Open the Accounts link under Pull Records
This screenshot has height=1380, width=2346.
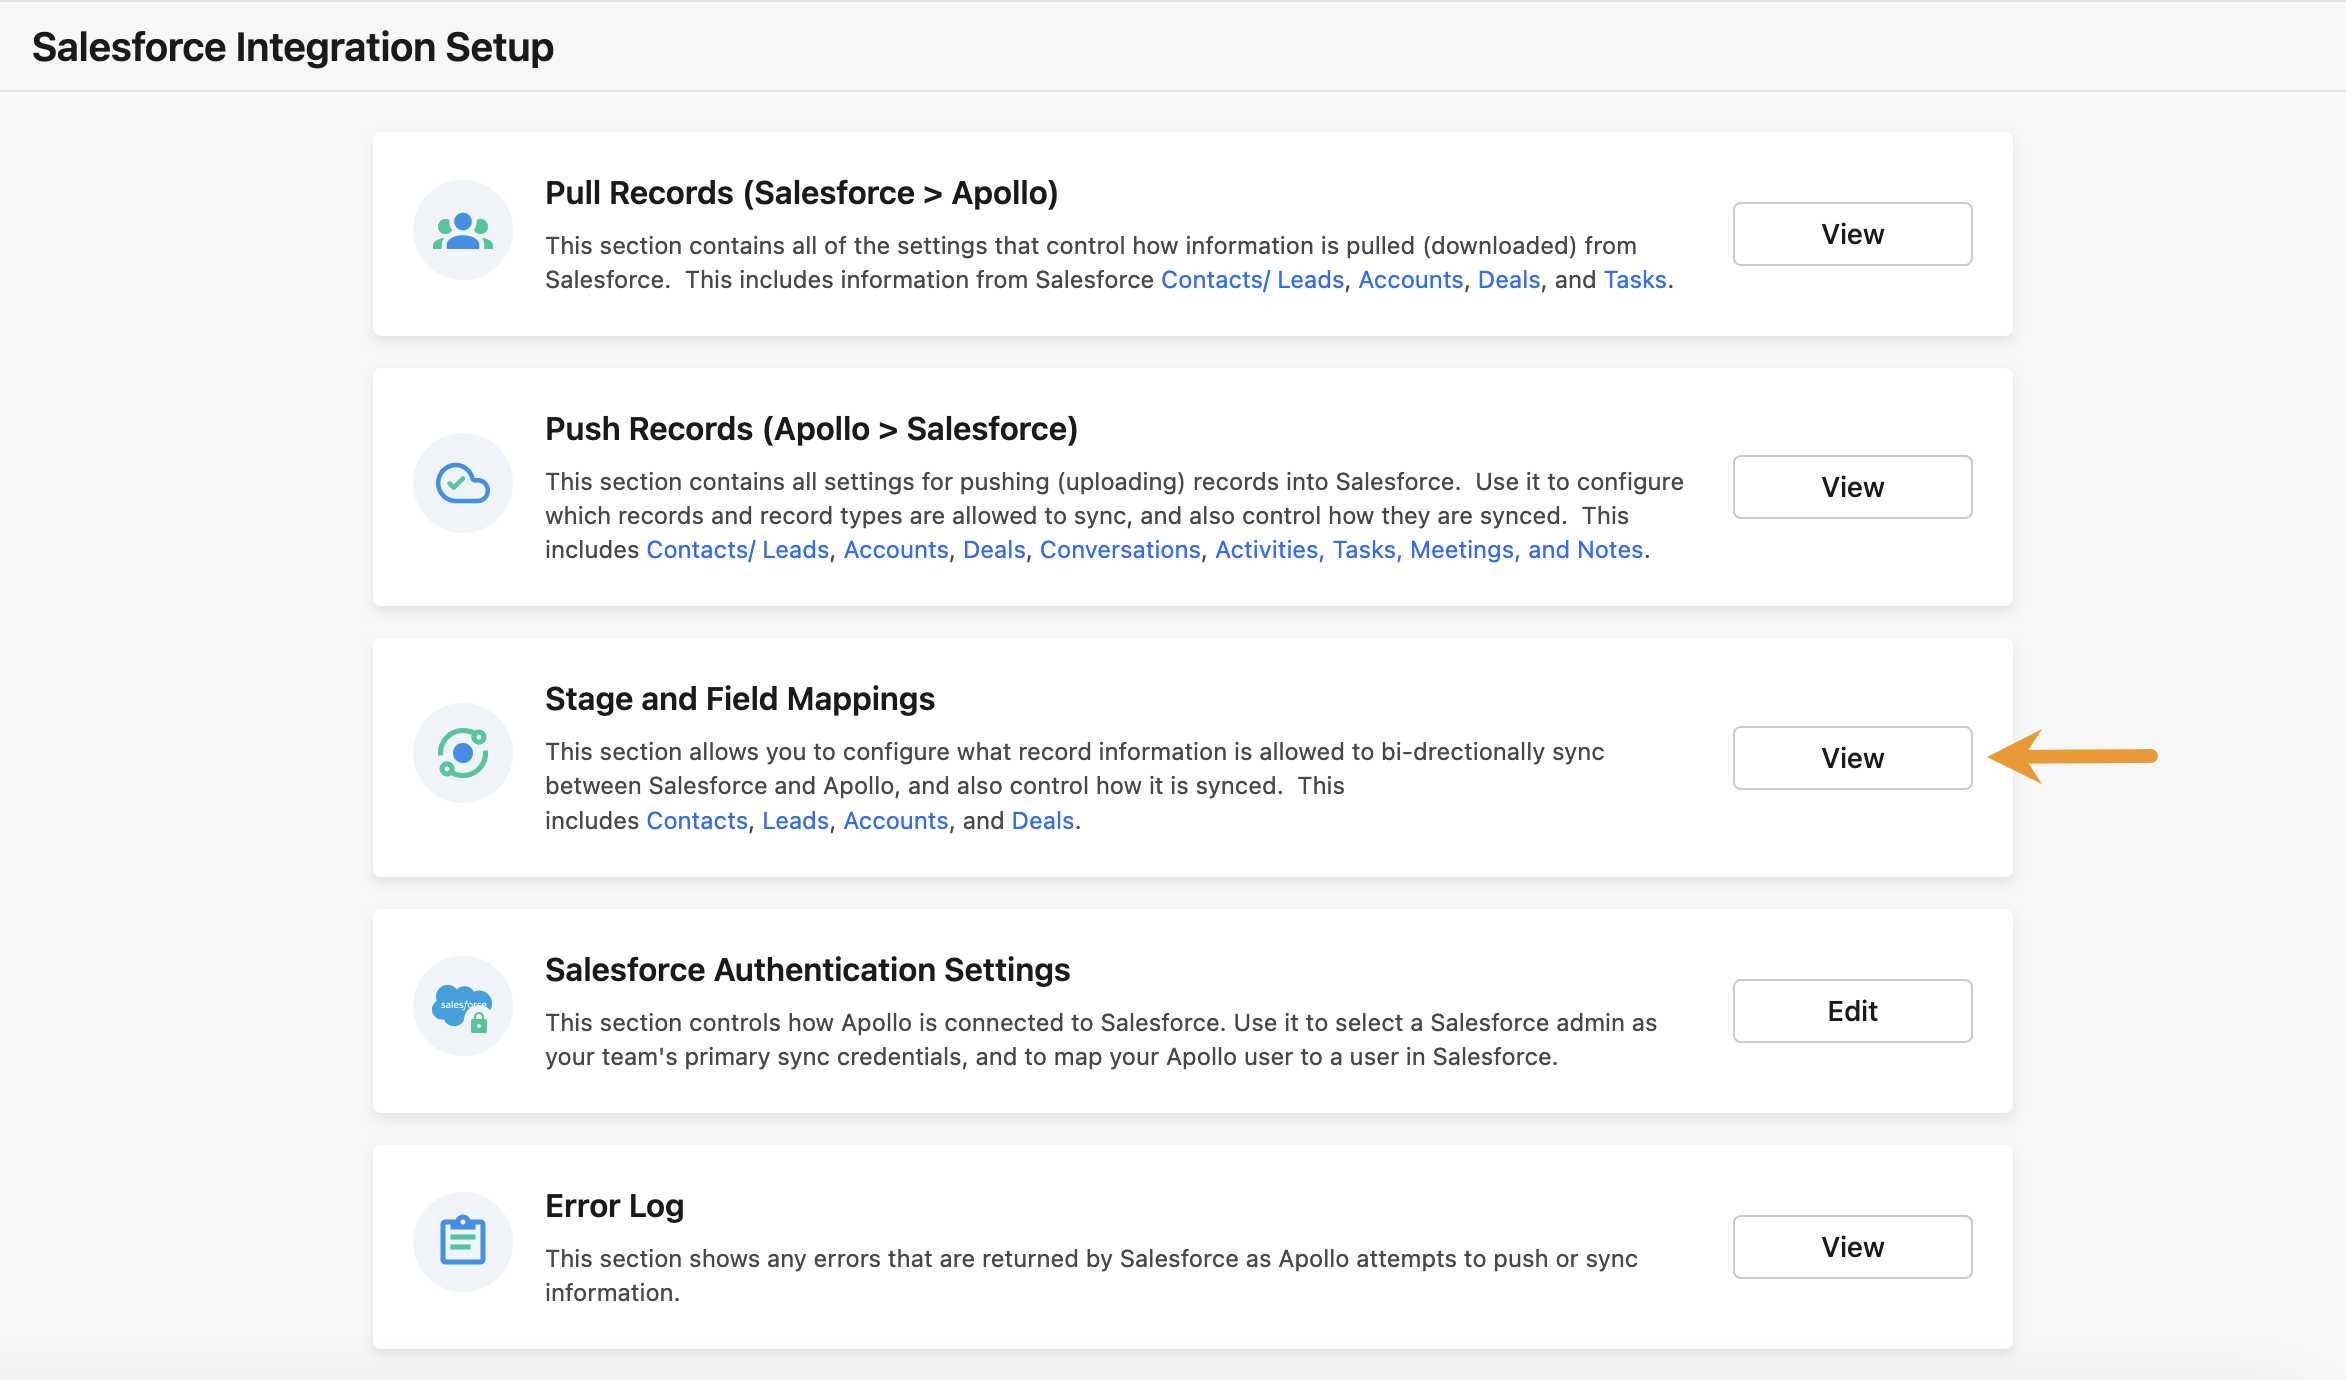1410,280
